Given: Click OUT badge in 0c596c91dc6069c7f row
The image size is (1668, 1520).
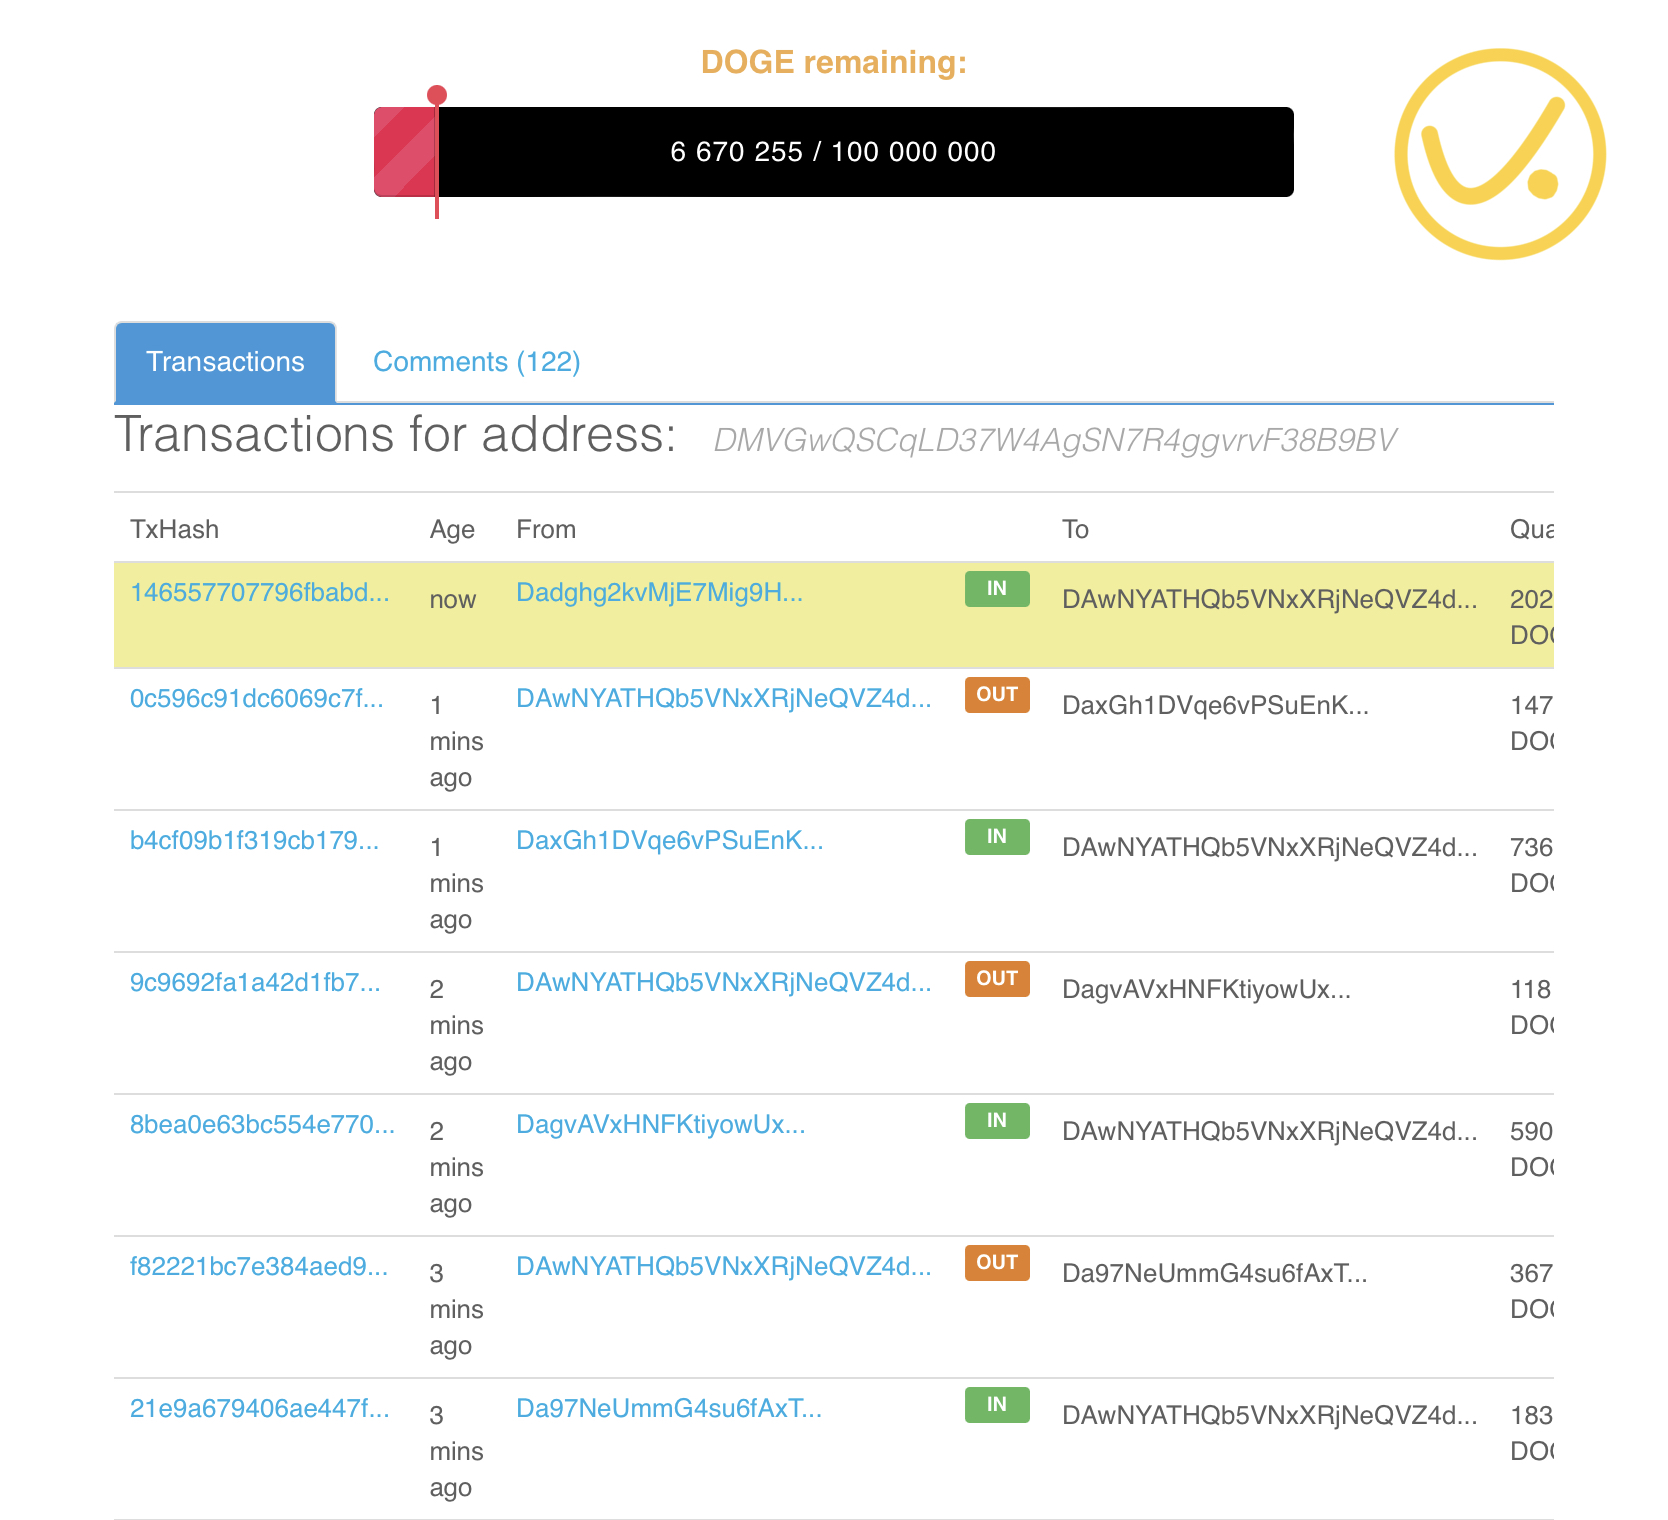Looking at the screenshot, I should click(x=997, y=694).
